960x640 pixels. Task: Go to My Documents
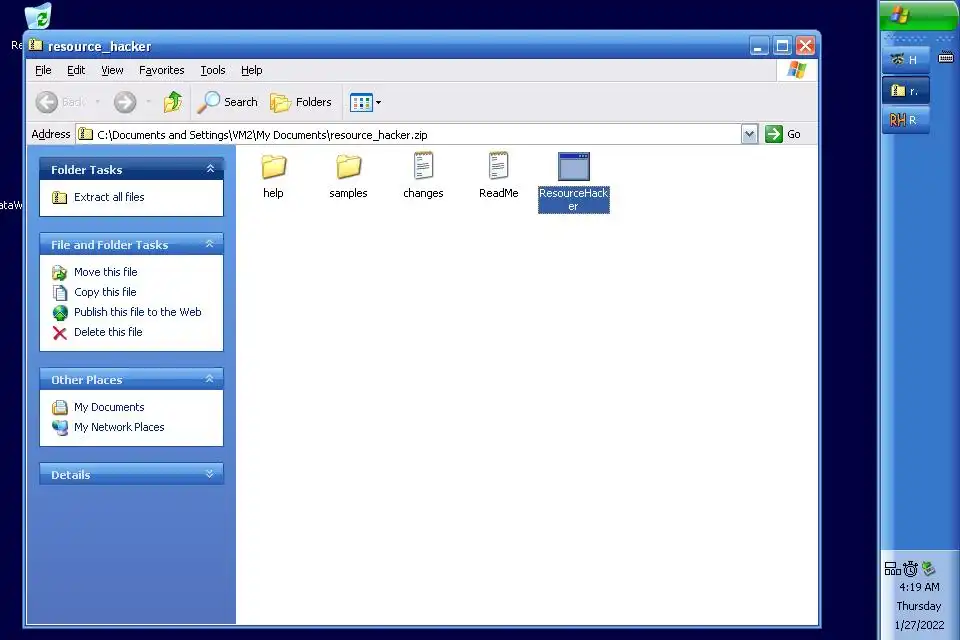tap(109, 407)
